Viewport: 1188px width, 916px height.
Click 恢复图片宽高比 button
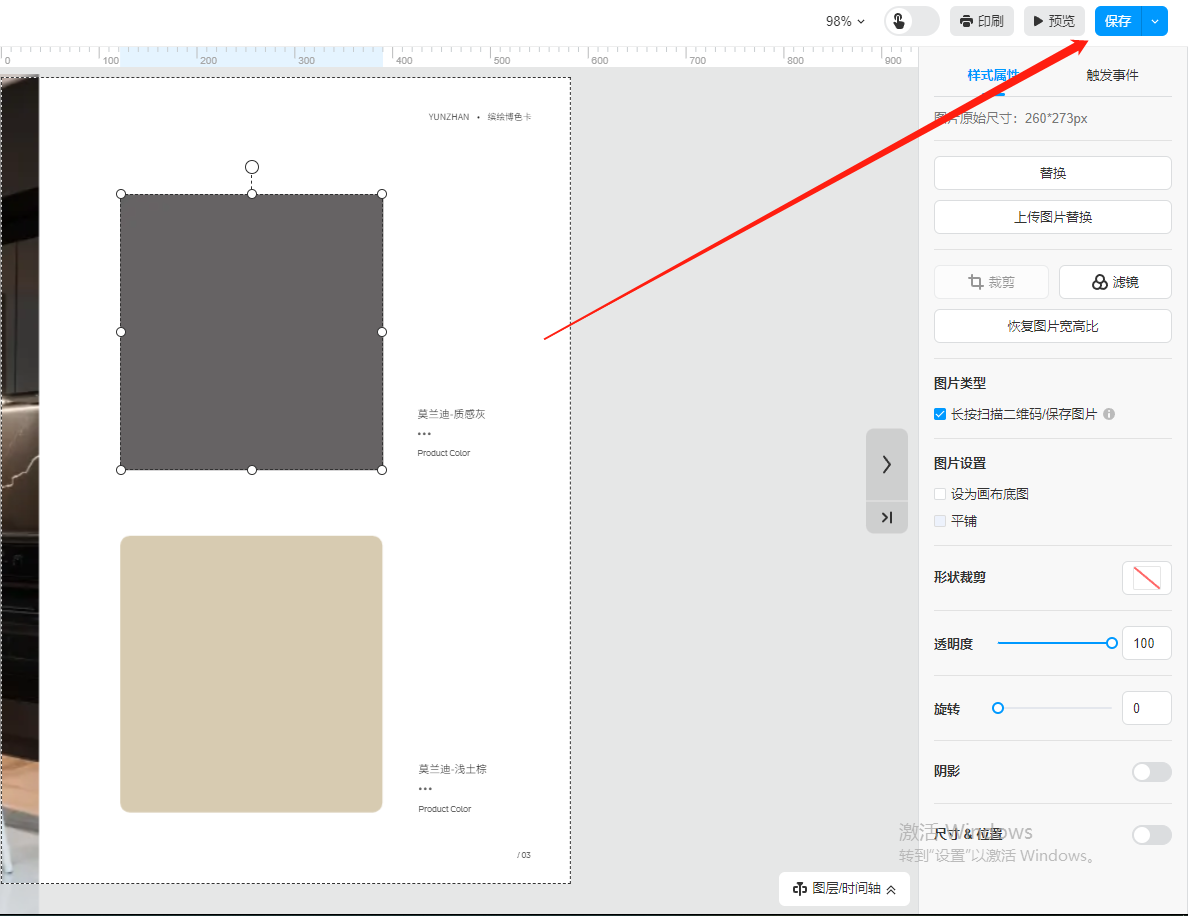tap(1052, 326)
